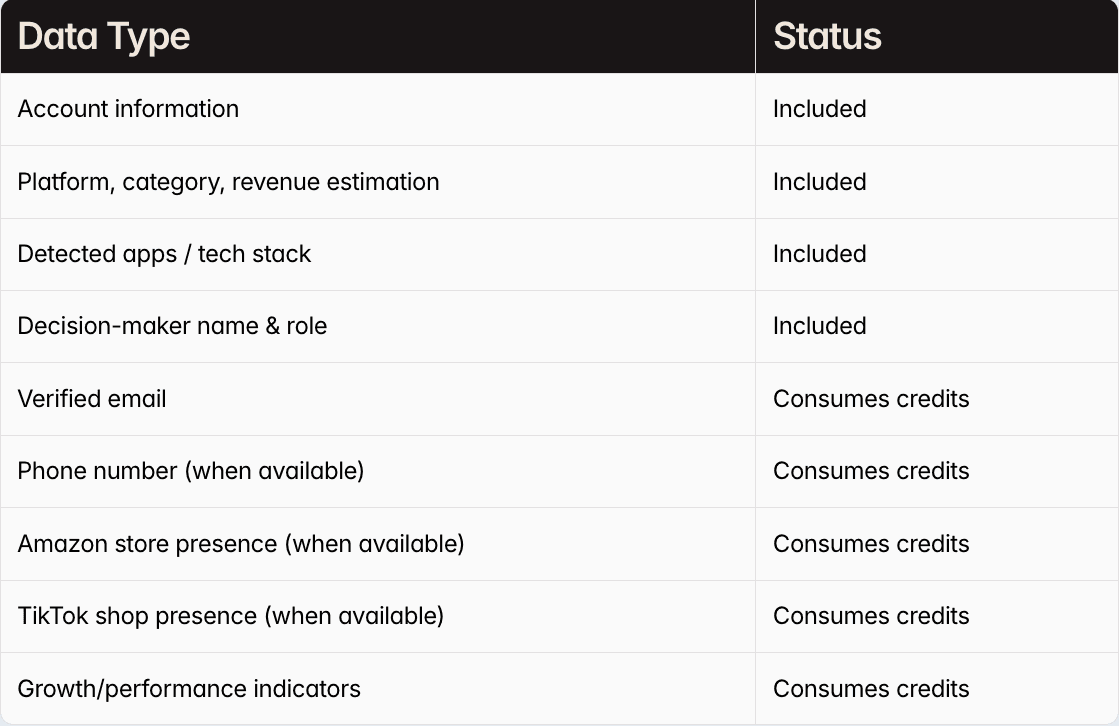The width and height of the screenshot is (1119, 726).
Task: Select Phone number (when available) cell
Action: (190, 471)
